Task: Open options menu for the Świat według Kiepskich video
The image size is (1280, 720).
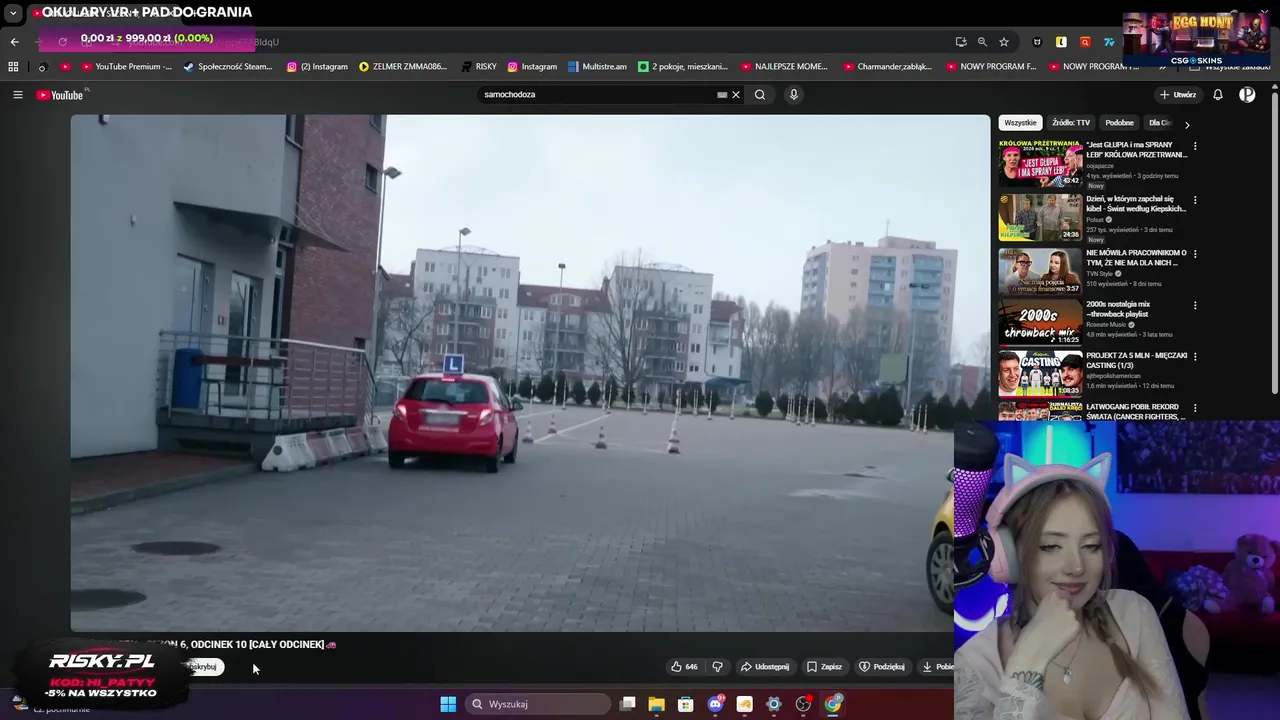Action: tap(1195, 200)
